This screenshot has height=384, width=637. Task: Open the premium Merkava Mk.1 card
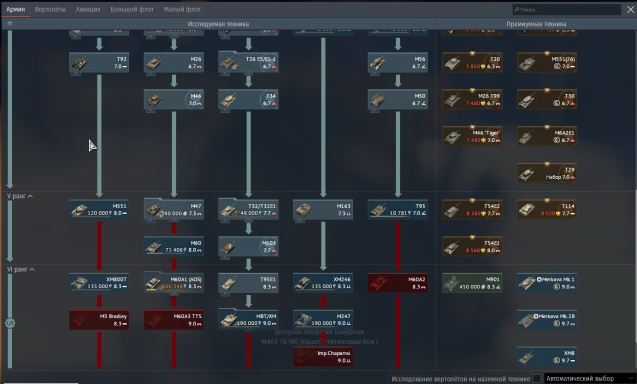[x=547, y=283]
